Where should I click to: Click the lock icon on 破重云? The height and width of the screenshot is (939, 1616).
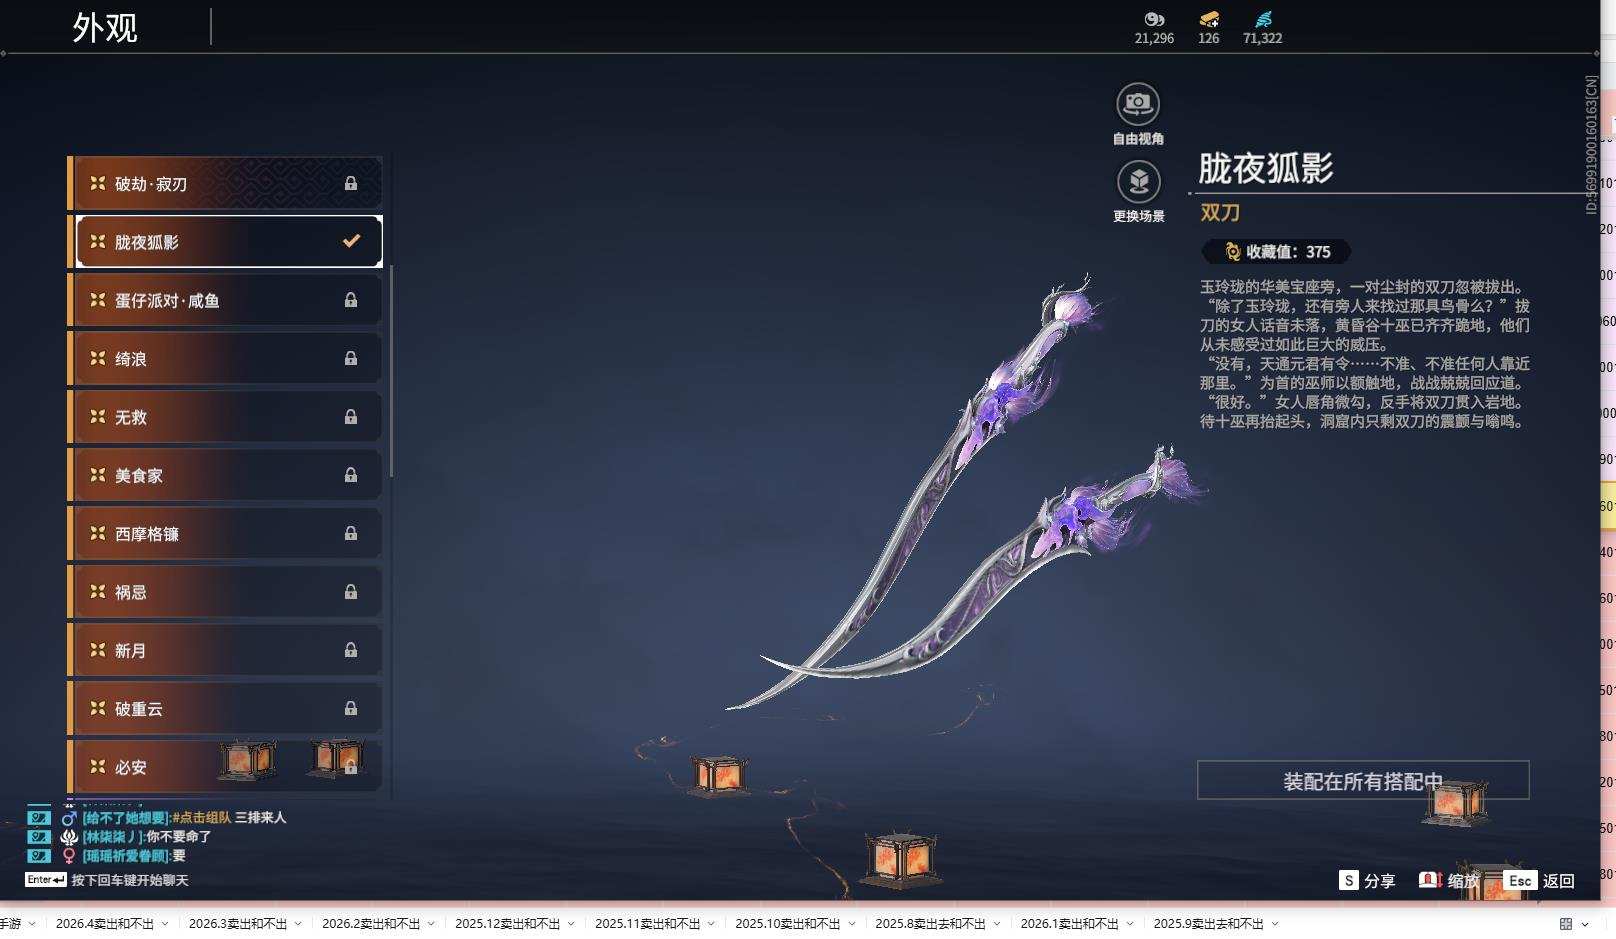tap(351, 708)
